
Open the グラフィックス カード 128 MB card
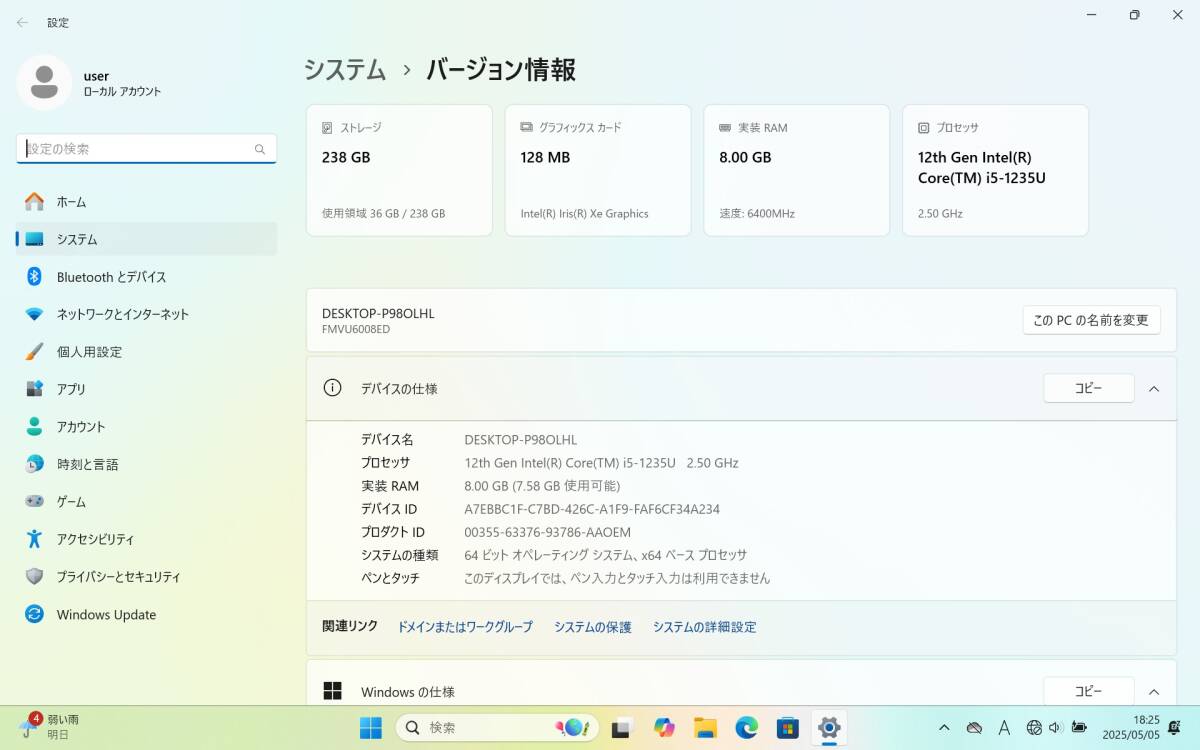click(x=598, y=170)
